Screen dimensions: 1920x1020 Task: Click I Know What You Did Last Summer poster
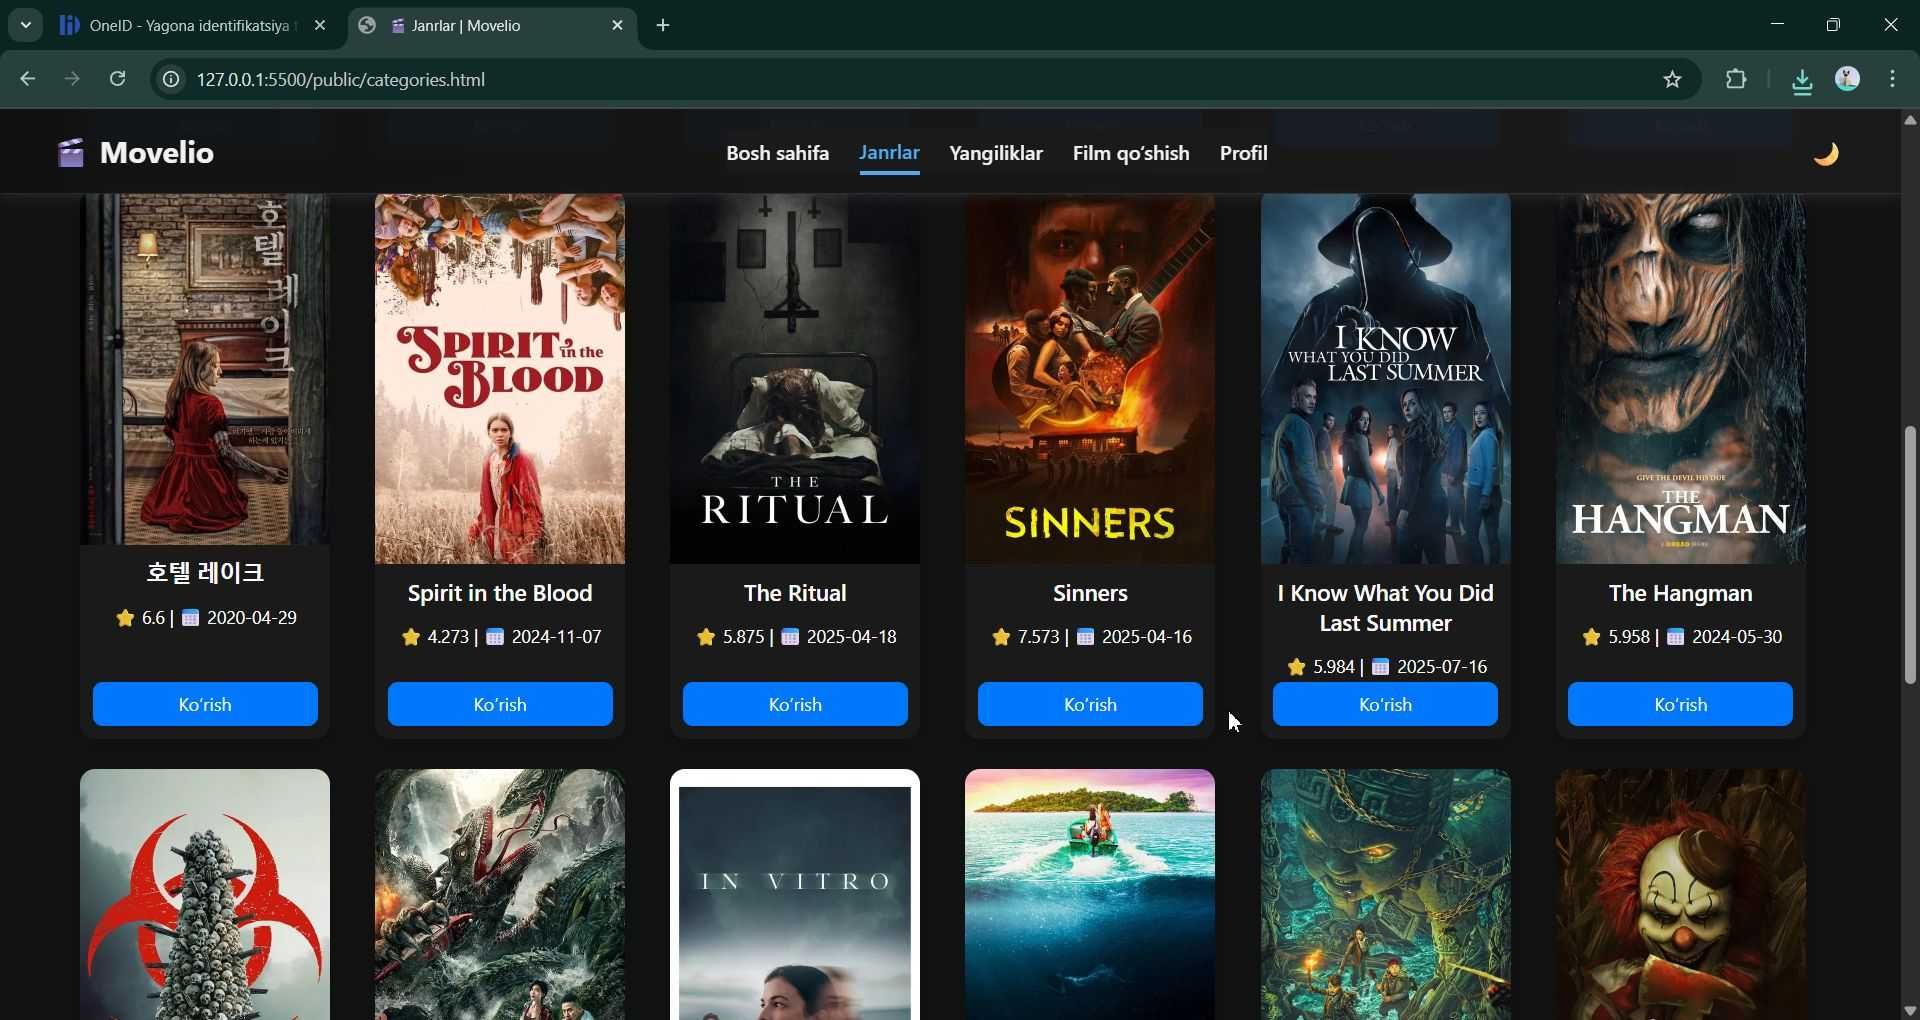coord(1385,379)
